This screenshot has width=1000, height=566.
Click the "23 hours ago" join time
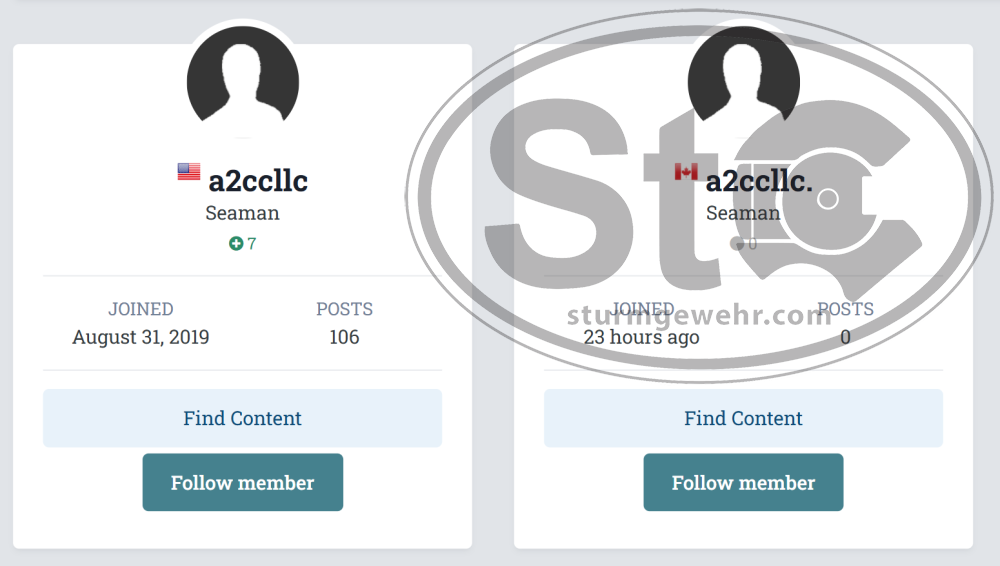tap(642, 337)
